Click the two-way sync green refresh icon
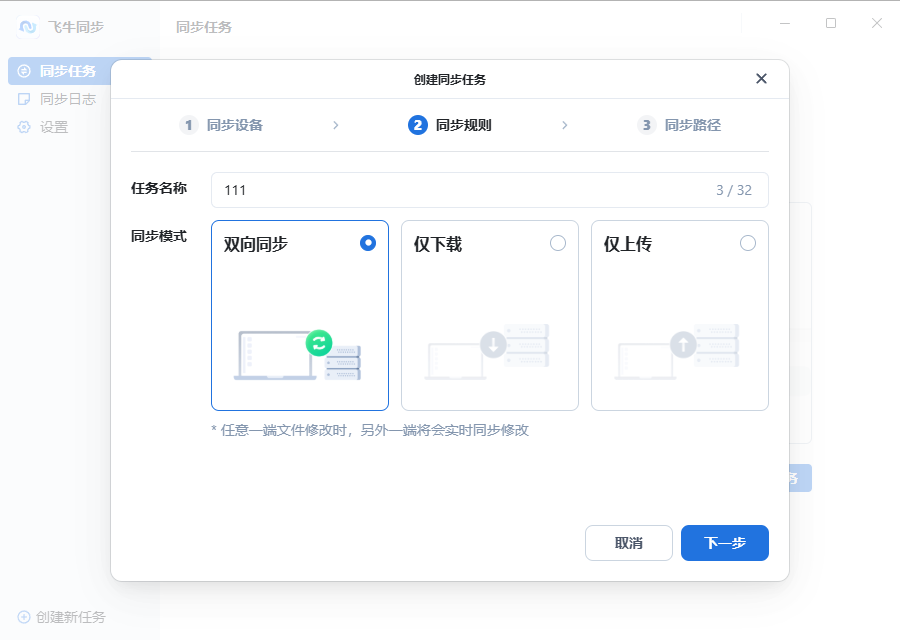Viewport: 900px width, 640px height. tap(319, 343)
